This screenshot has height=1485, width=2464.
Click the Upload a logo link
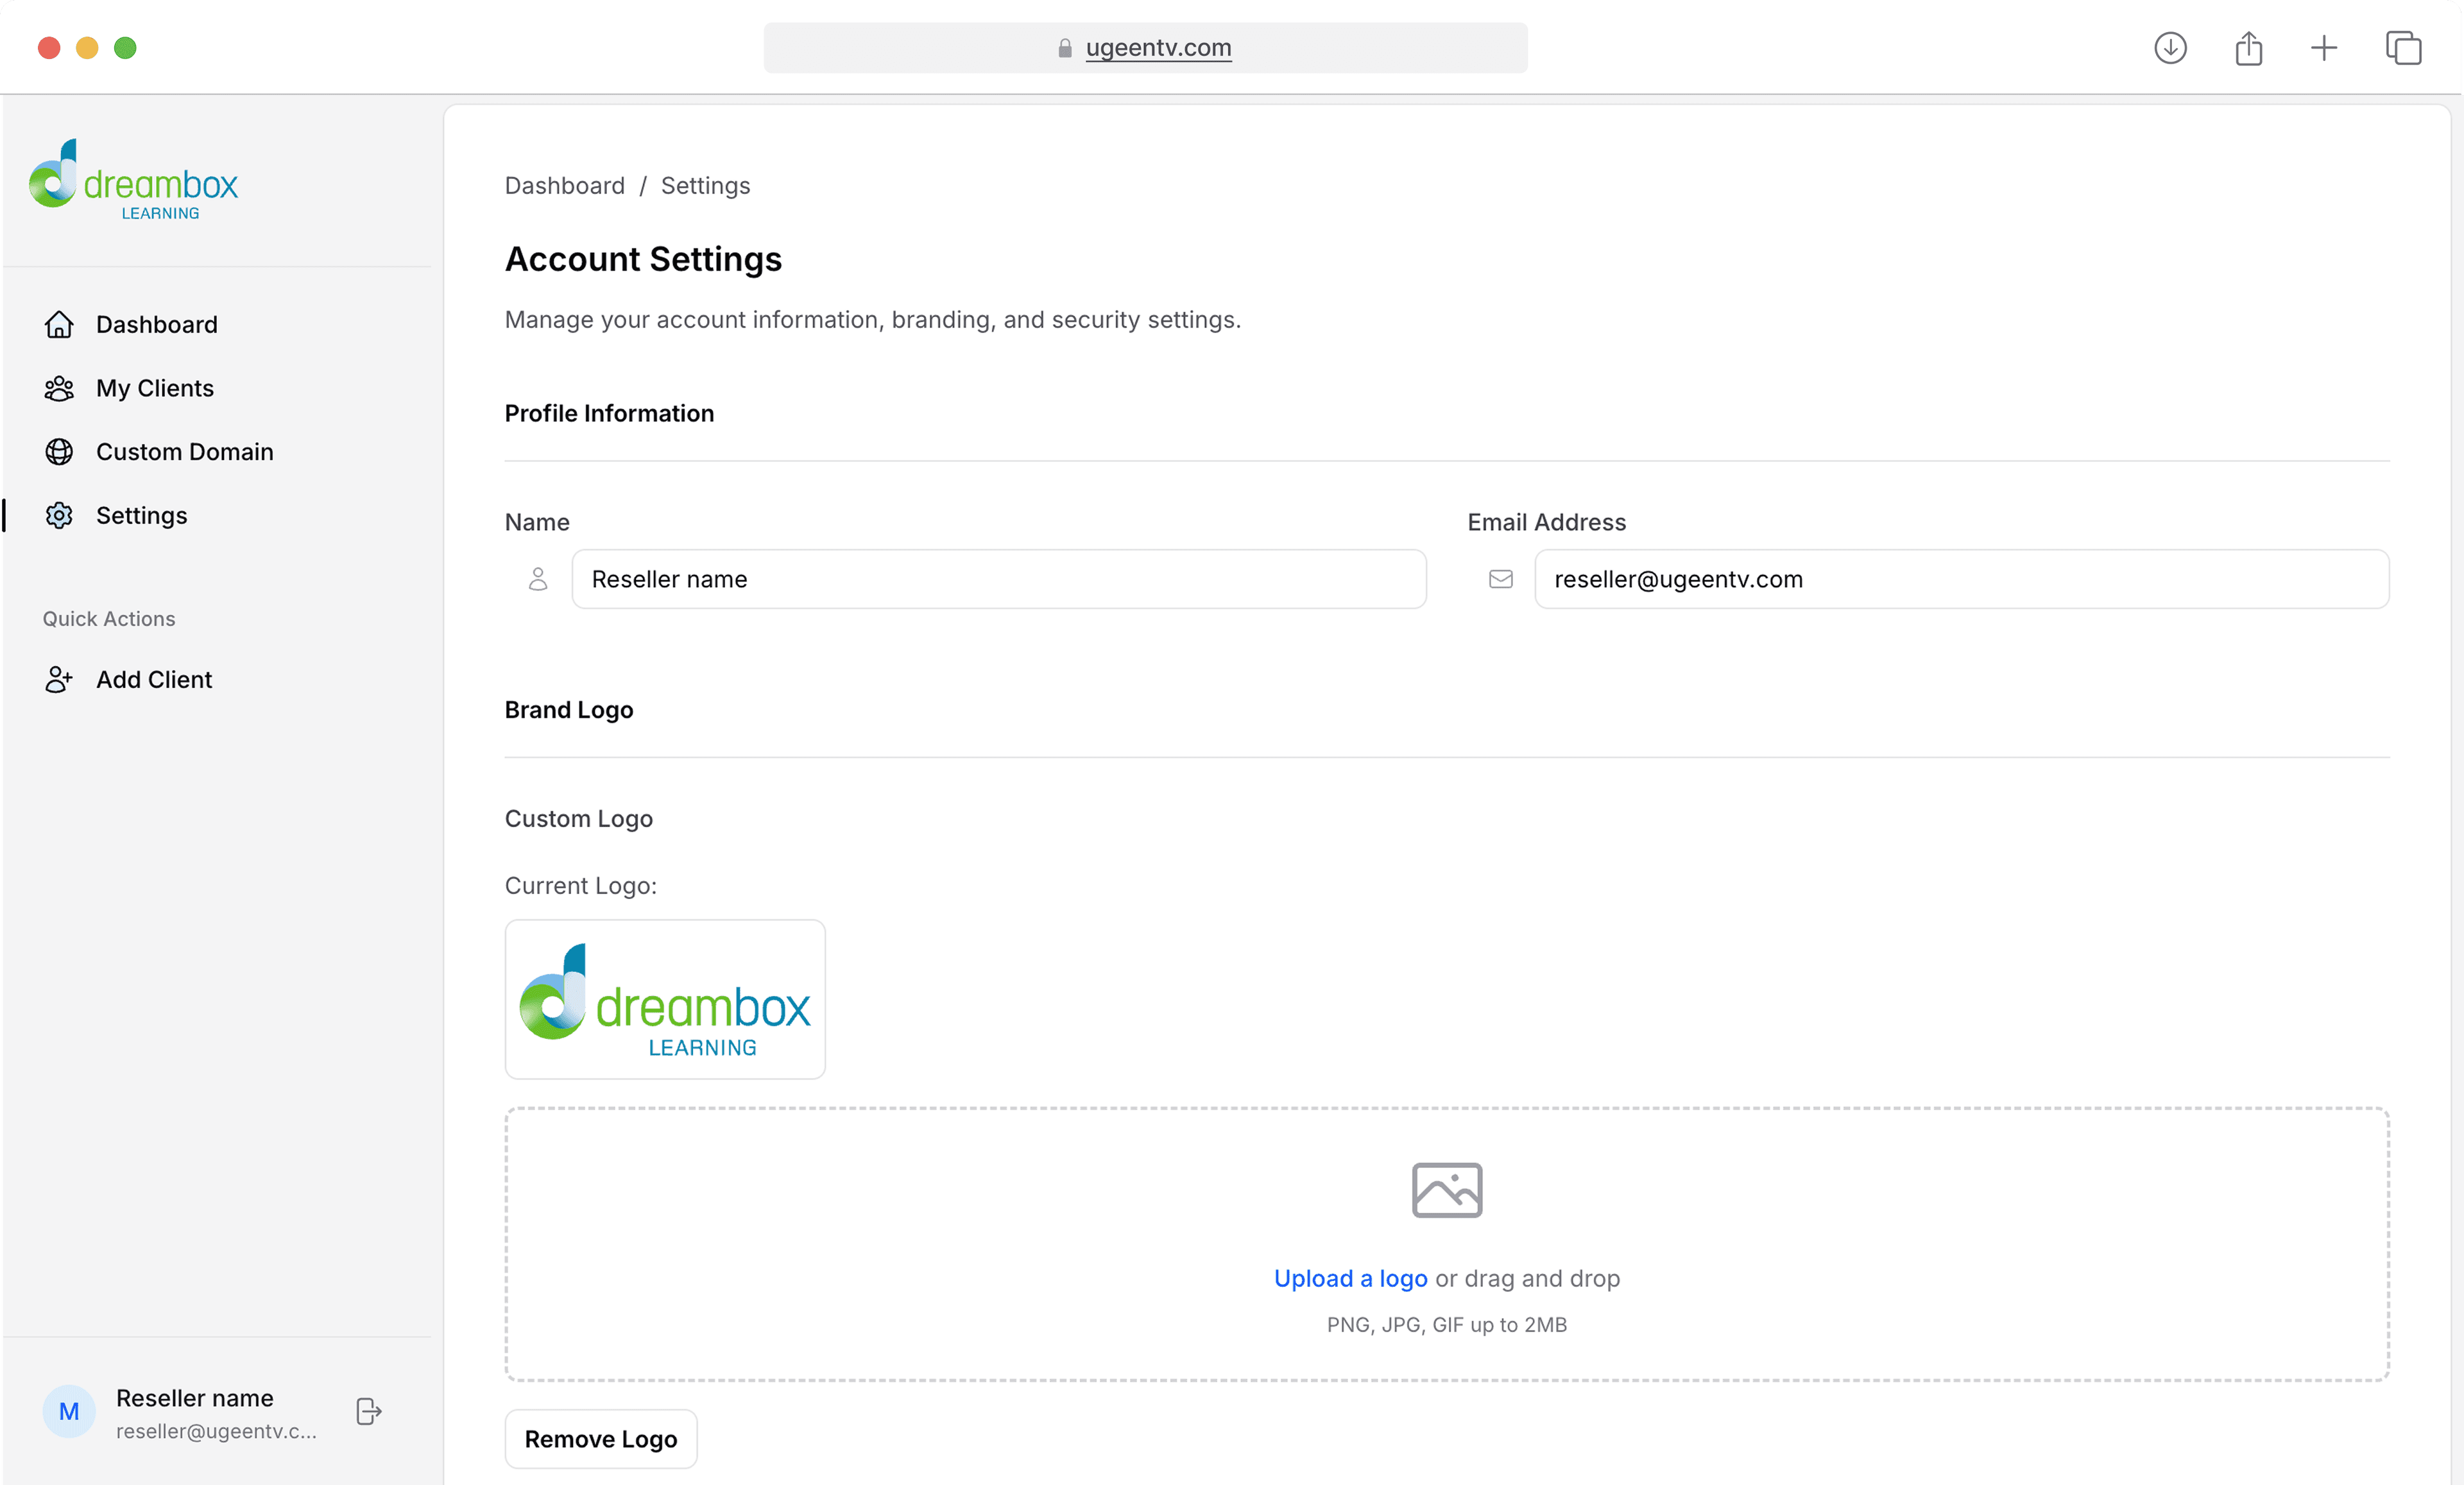click(x=1350, y=1279)
